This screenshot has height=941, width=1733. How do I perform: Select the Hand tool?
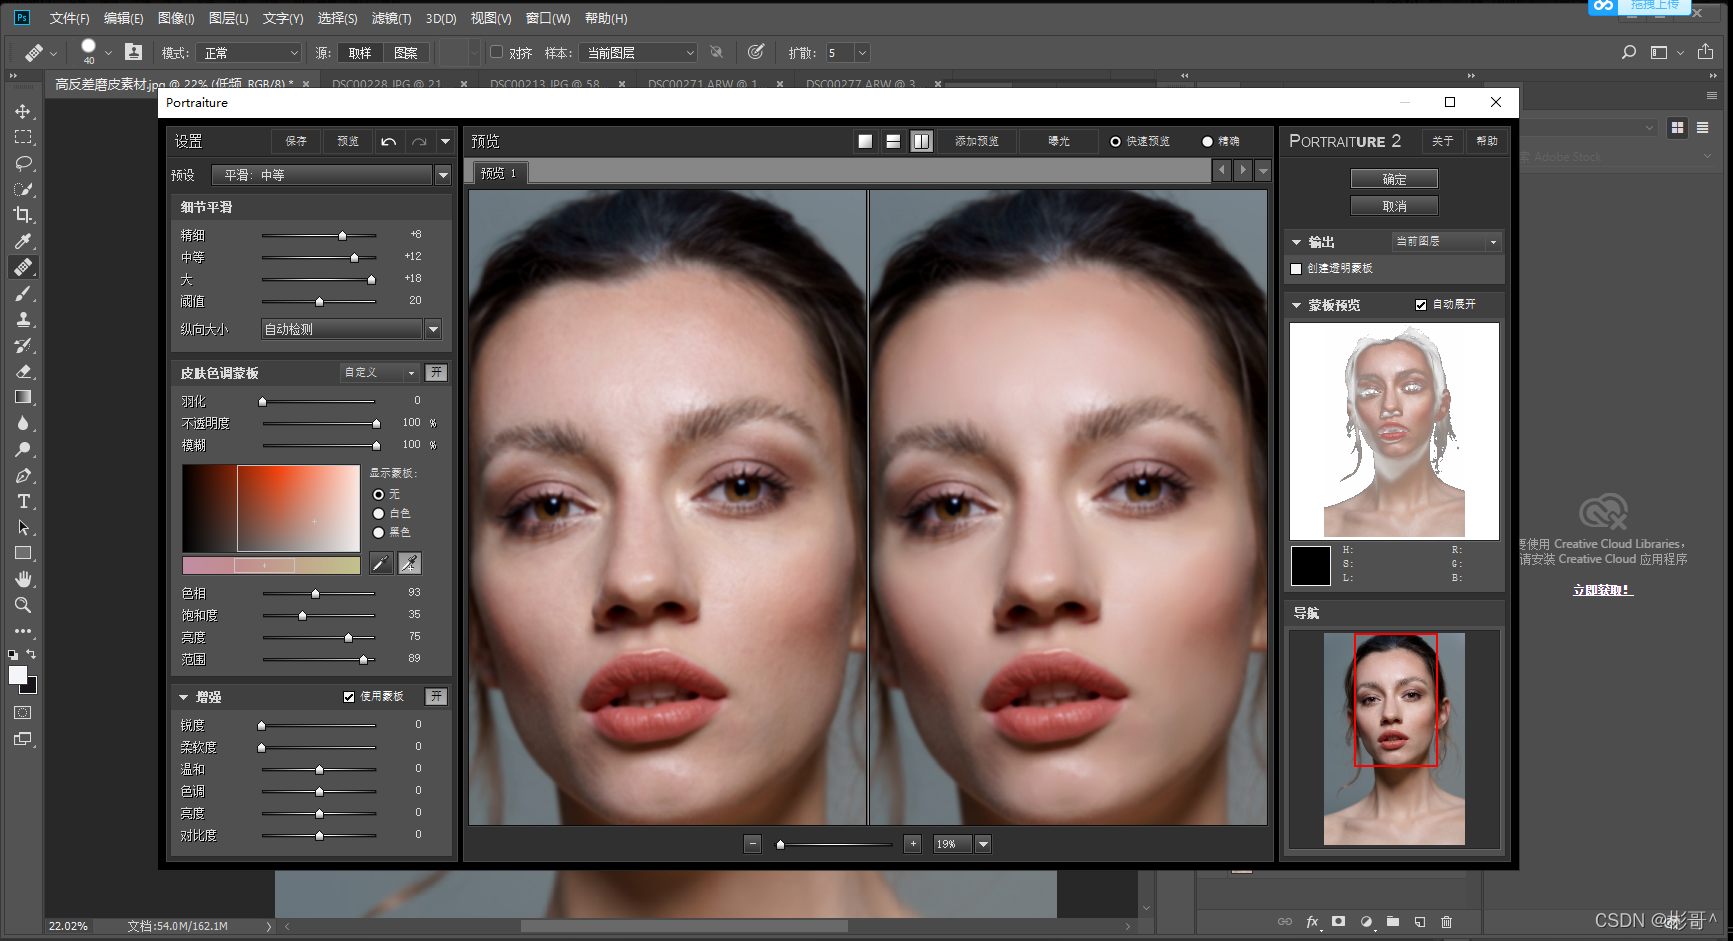[23, 579]
